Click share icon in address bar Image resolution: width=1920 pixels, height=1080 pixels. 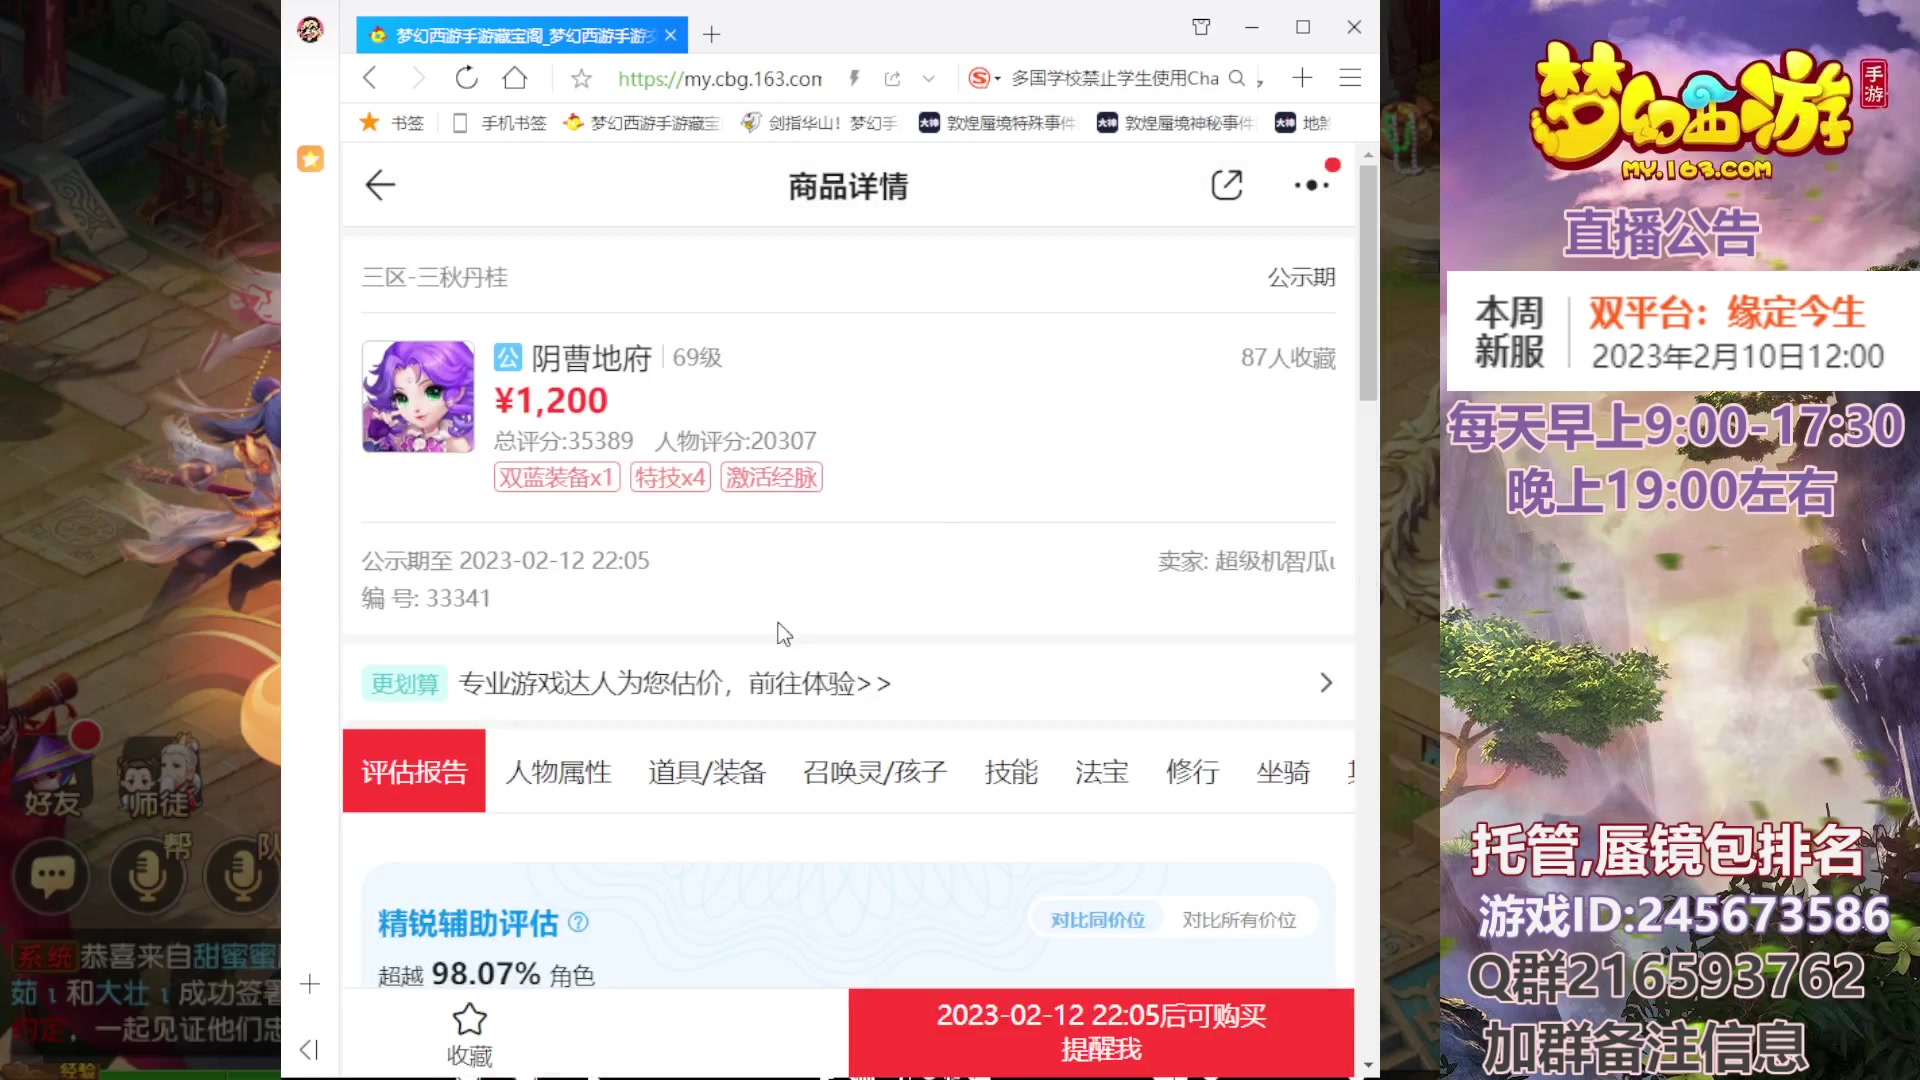893,78
